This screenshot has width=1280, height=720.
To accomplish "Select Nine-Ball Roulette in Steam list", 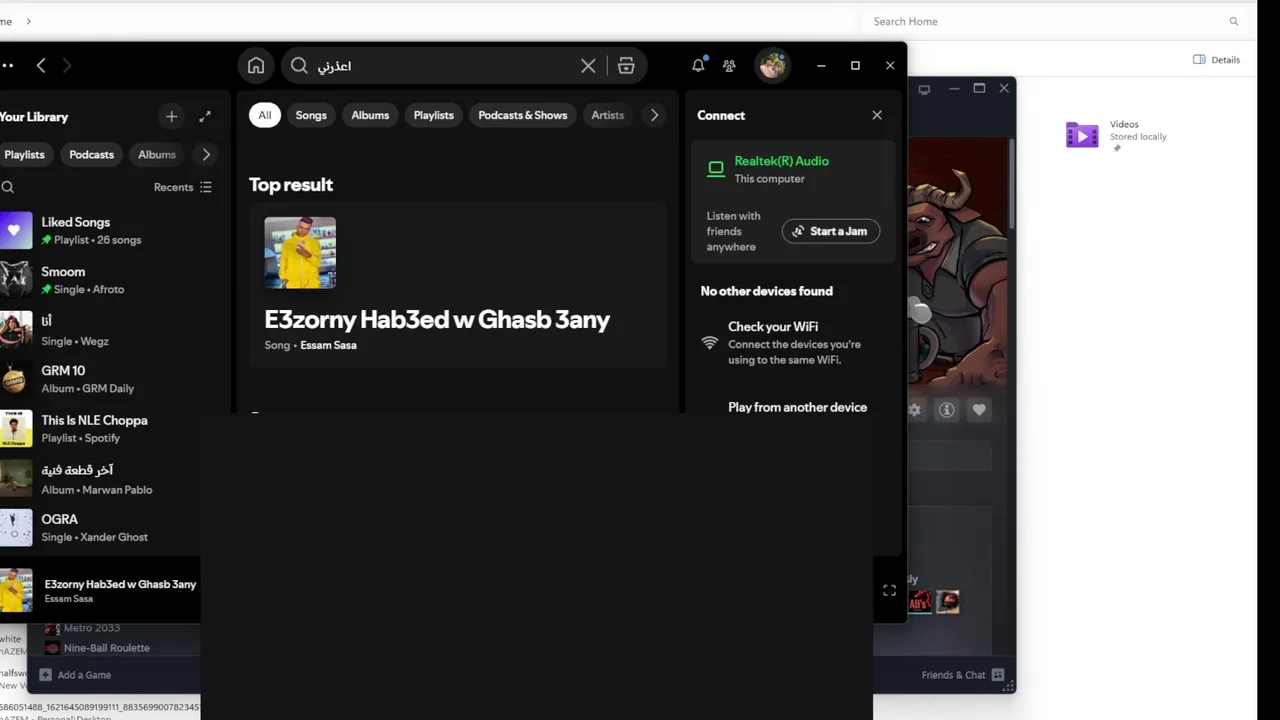I will [x=106, y=648].
